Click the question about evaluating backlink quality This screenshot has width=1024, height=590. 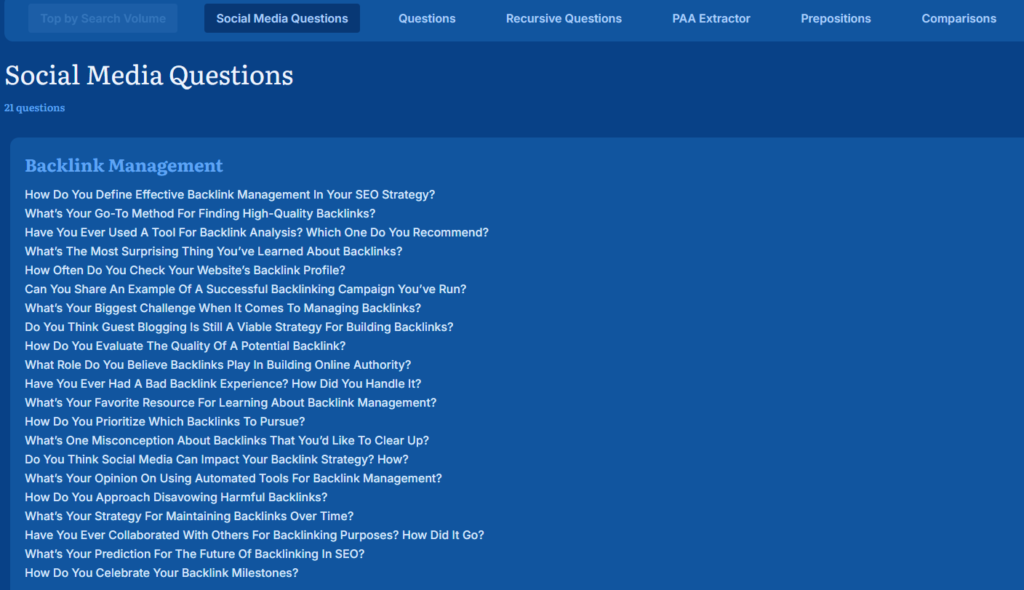click(x=185, y=346)
